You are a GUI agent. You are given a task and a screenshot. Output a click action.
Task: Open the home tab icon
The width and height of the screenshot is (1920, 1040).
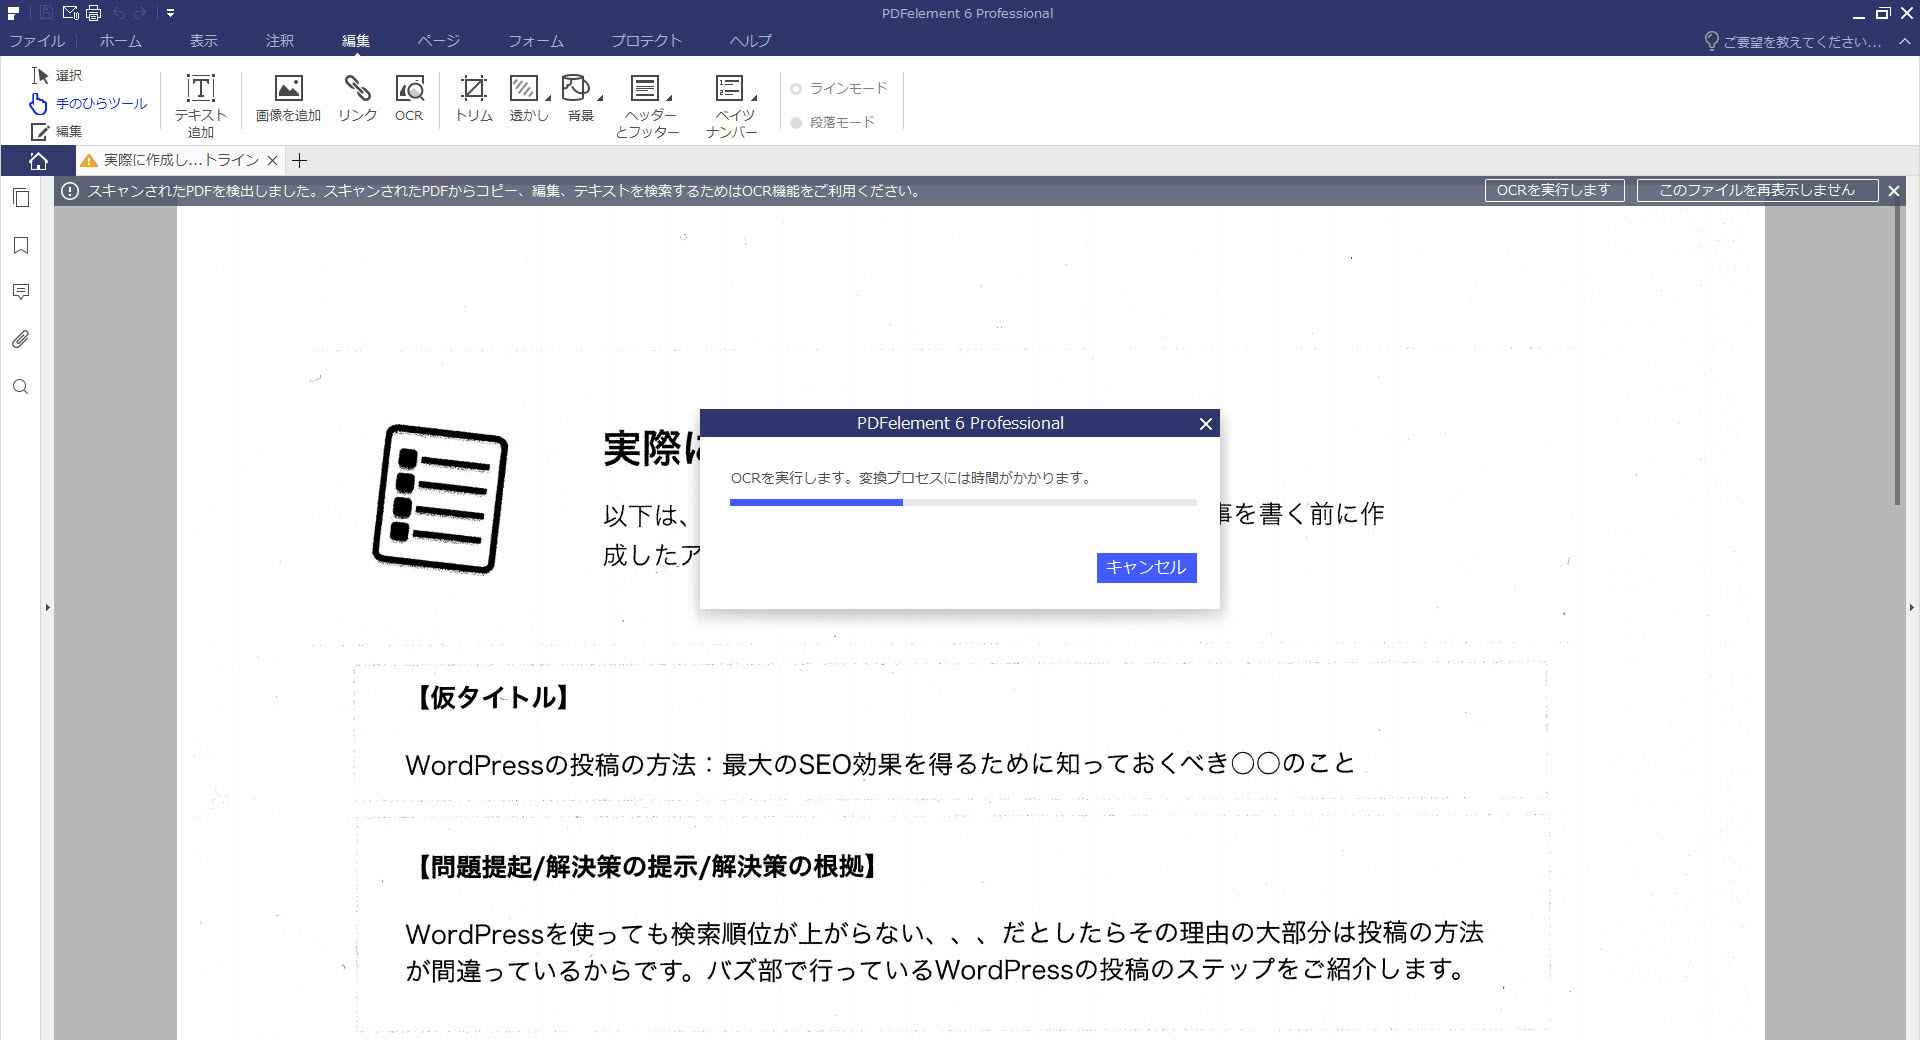38,161
